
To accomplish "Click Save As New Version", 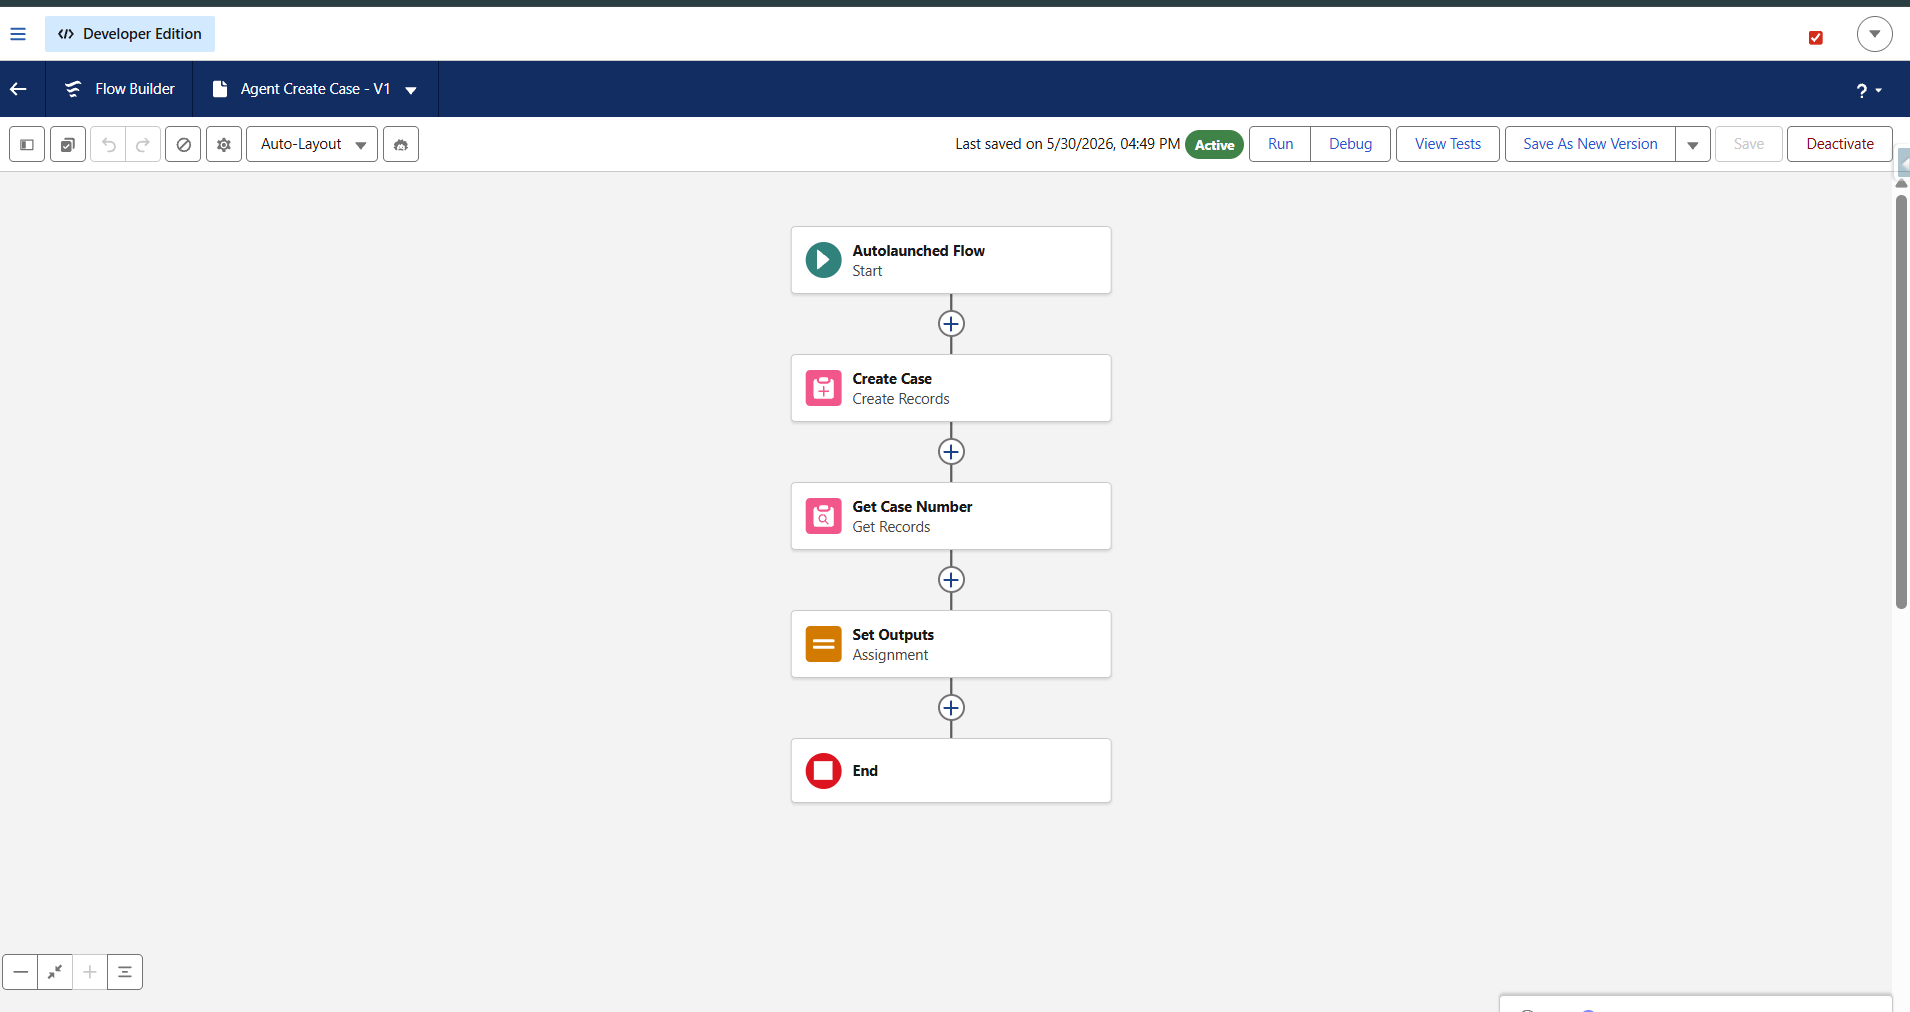I will (x=1590, y=144).
